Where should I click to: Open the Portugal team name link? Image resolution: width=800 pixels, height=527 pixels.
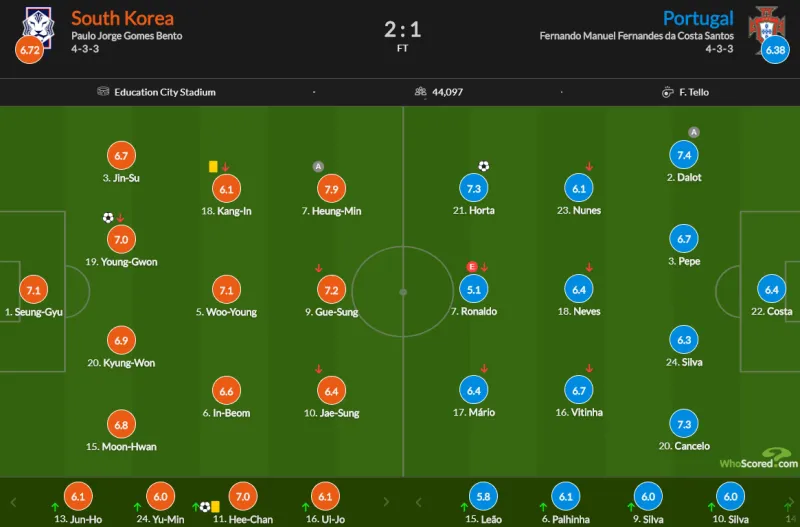coord(698,18)
